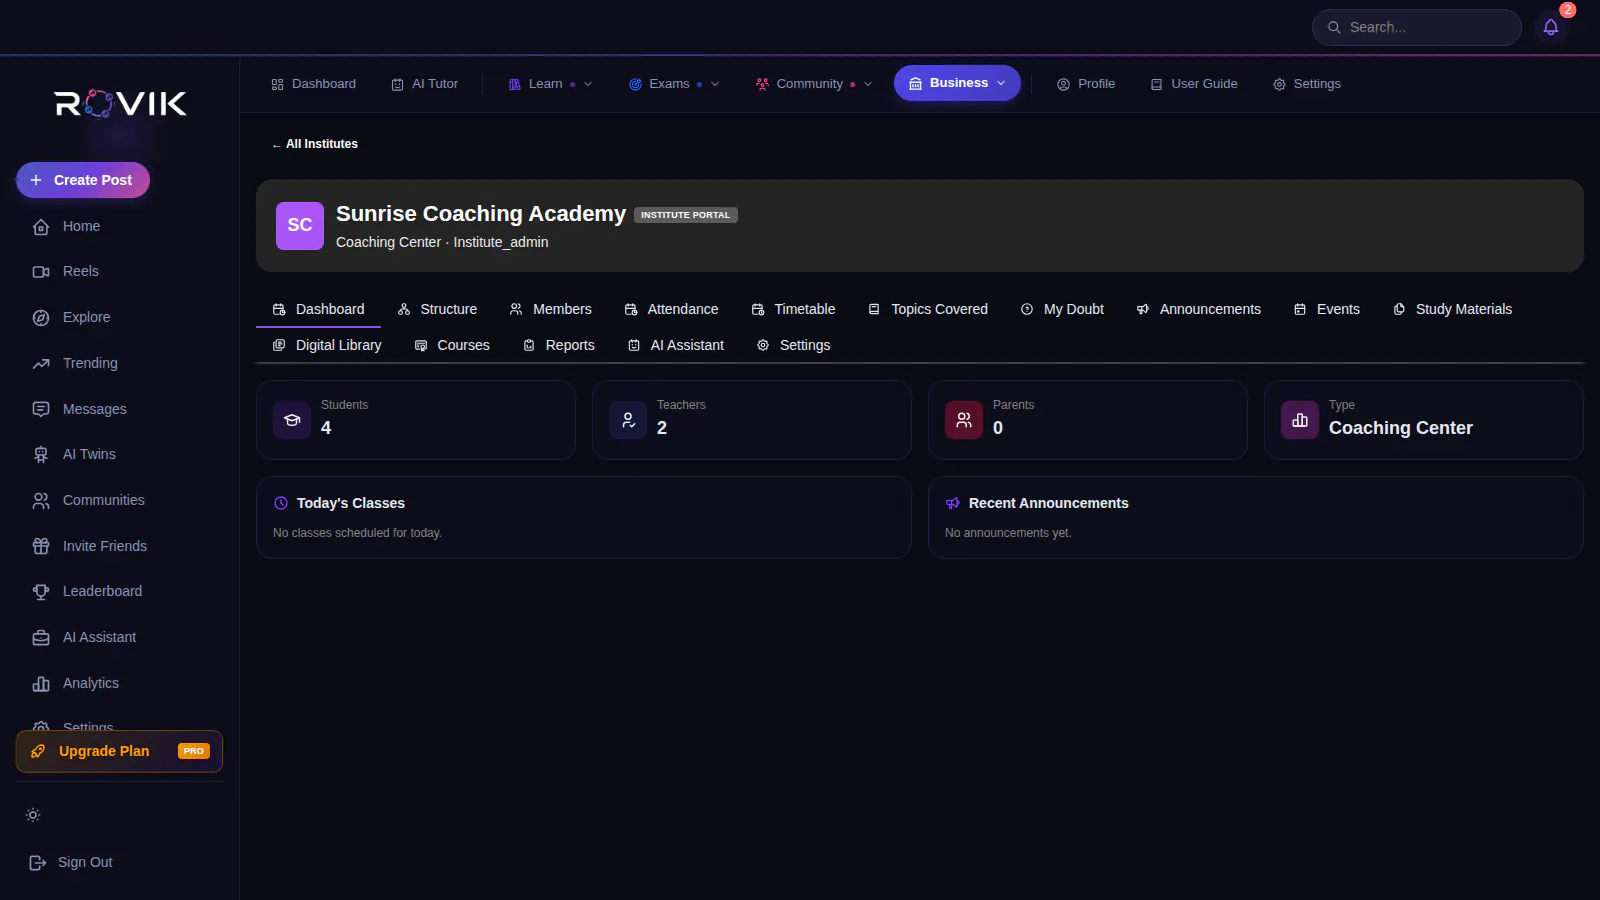1600x900 pixels.
Task: Click the Create Post button
Action: (83, 180)
